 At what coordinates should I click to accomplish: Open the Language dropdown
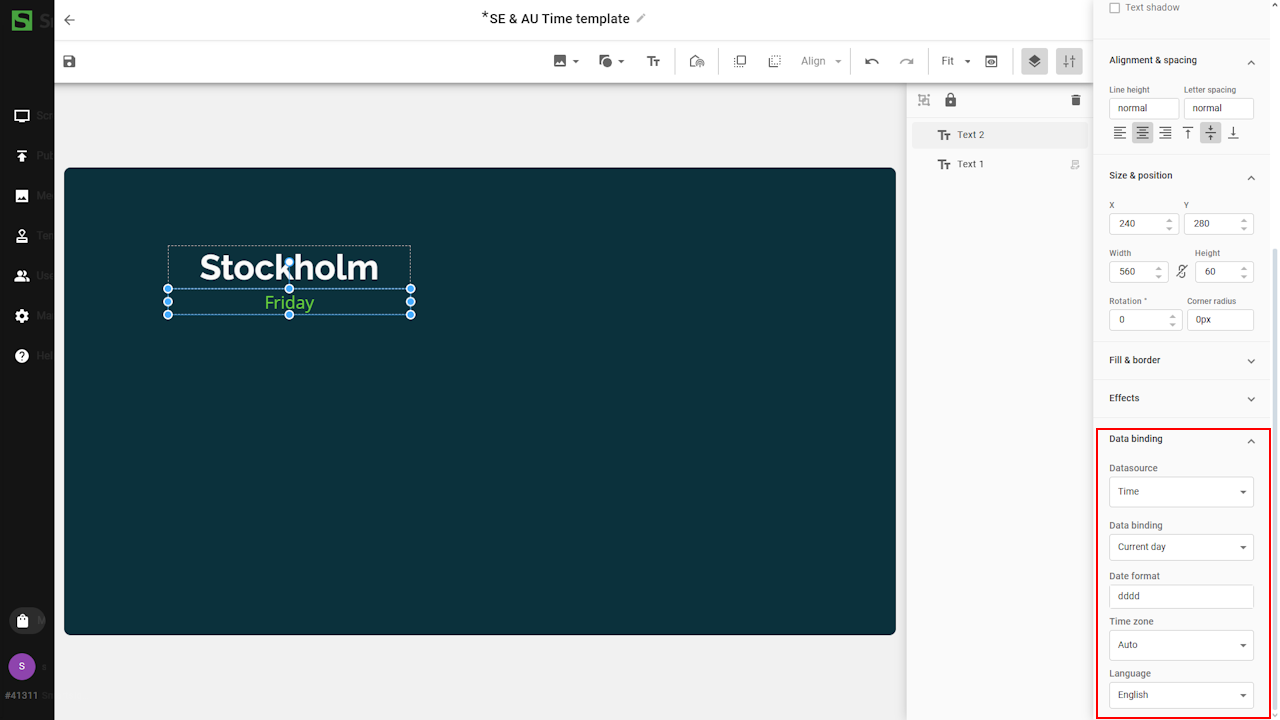[x=1180, y=695]
